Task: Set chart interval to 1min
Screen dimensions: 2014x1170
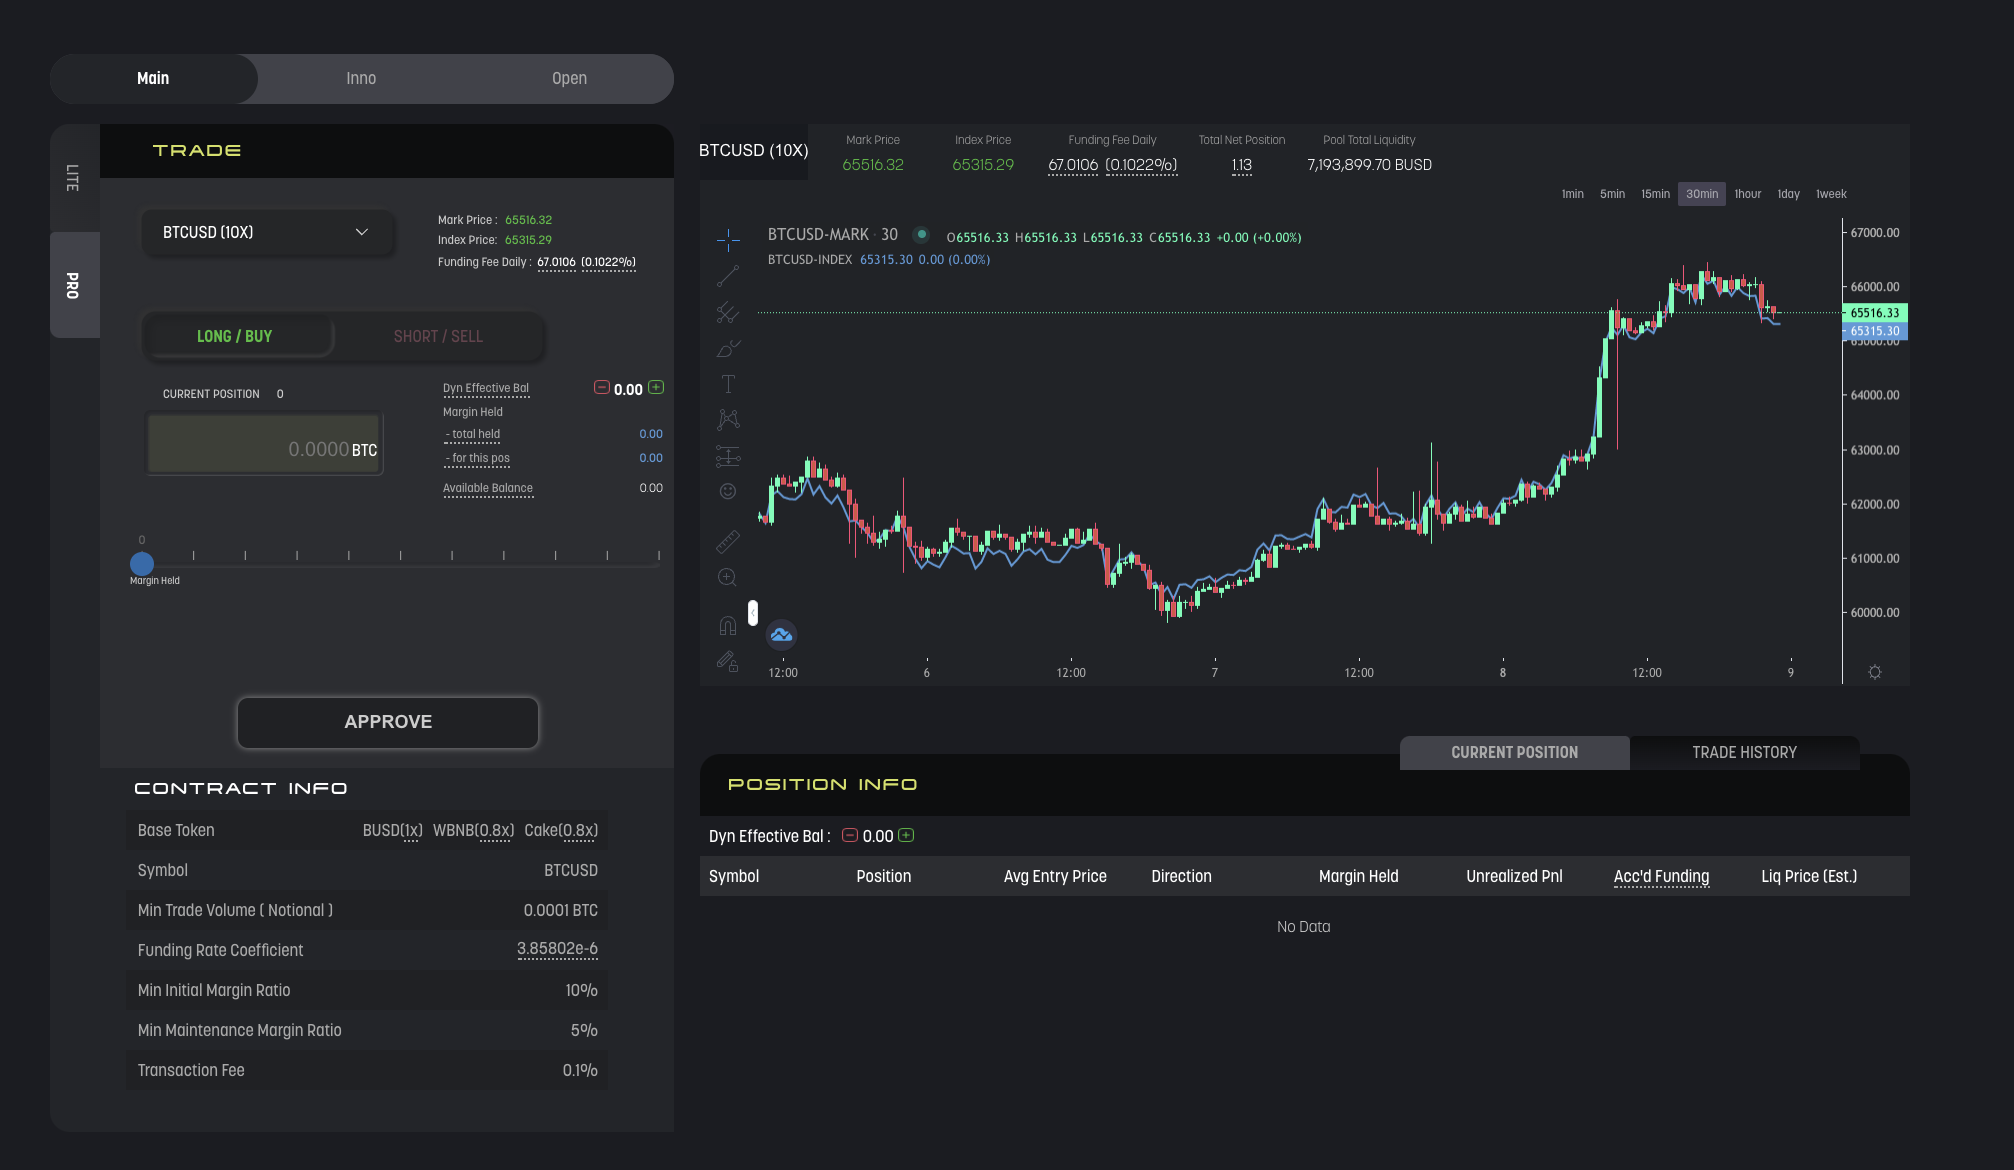Action: [x=1573, y=194]
